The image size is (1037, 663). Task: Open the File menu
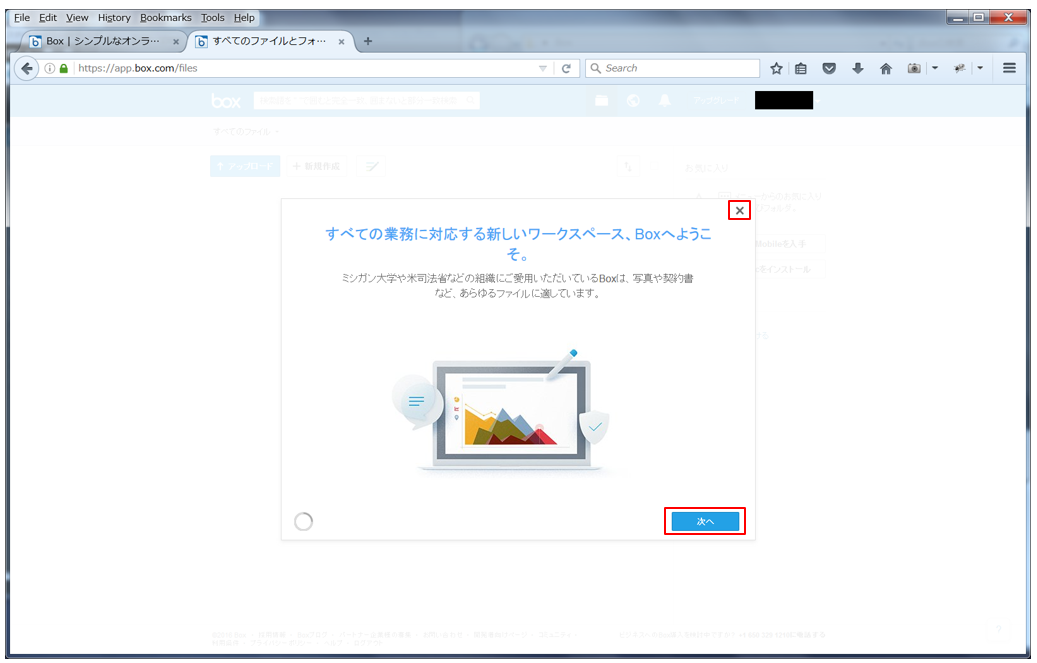click(x=22, y=18)
